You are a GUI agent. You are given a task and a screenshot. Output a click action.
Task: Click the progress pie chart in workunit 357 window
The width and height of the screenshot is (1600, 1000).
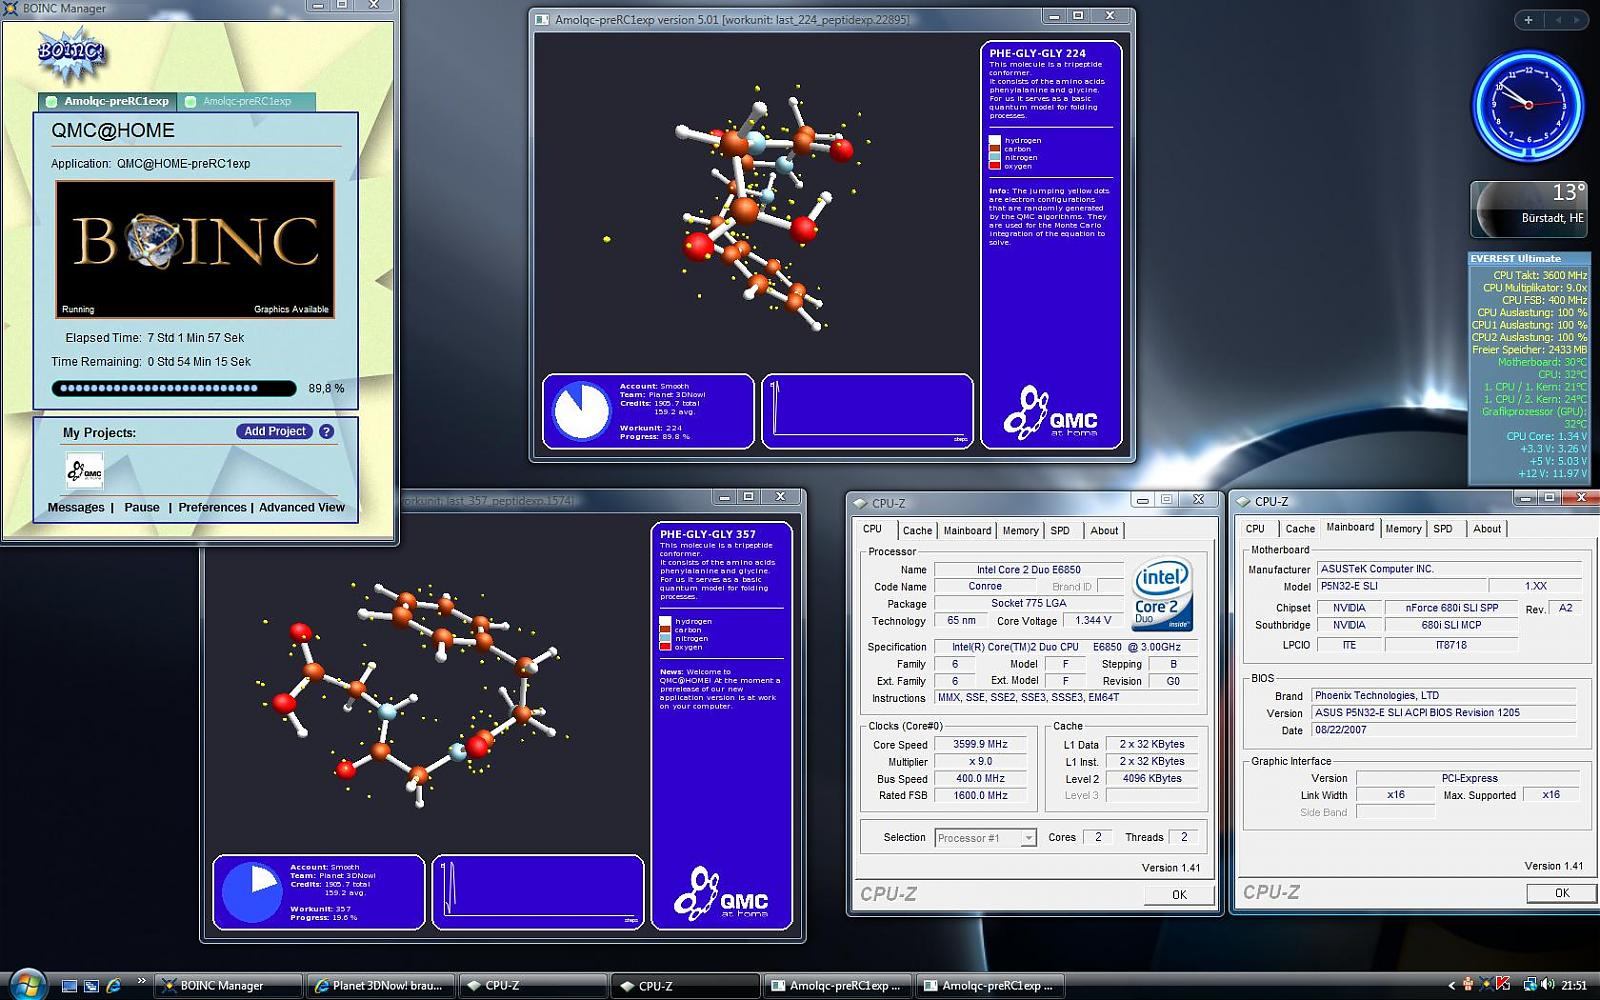(x=252, y=892)
